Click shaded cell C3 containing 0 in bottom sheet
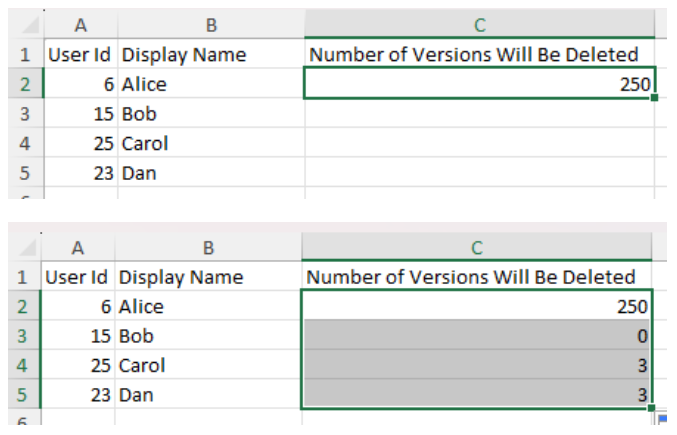This screenshot has height=435, width=677. (x=477, y=335)
